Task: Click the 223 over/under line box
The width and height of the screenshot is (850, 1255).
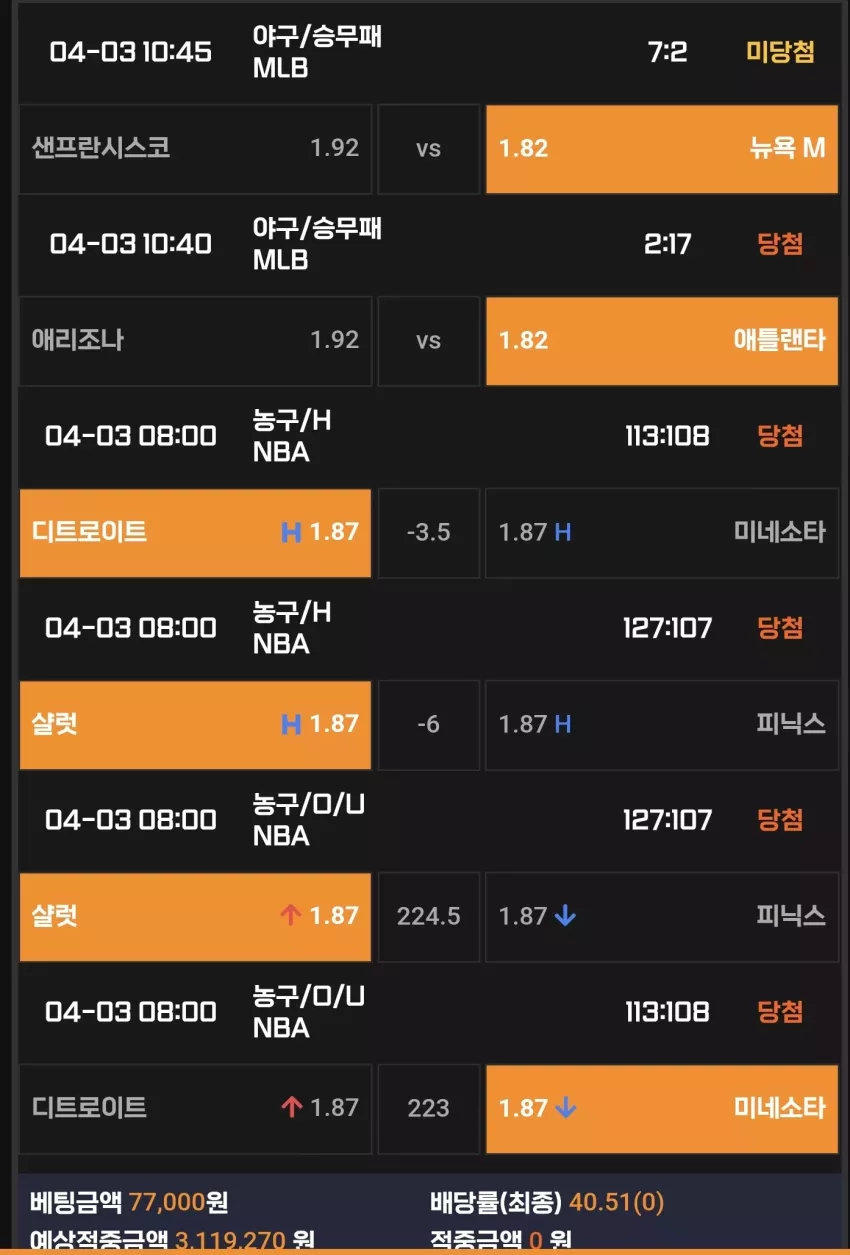Action: [x=429, y=1109]
